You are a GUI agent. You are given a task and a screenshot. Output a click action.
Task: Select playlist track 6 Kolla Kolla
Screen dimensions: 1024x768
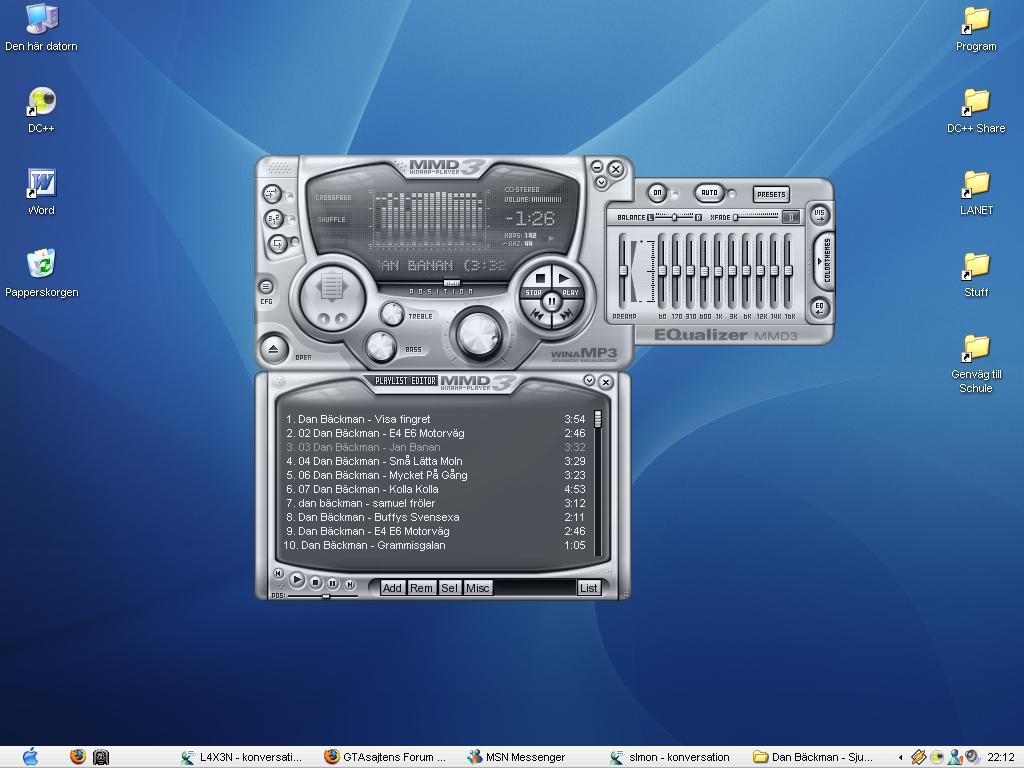[x=435, y=489]
